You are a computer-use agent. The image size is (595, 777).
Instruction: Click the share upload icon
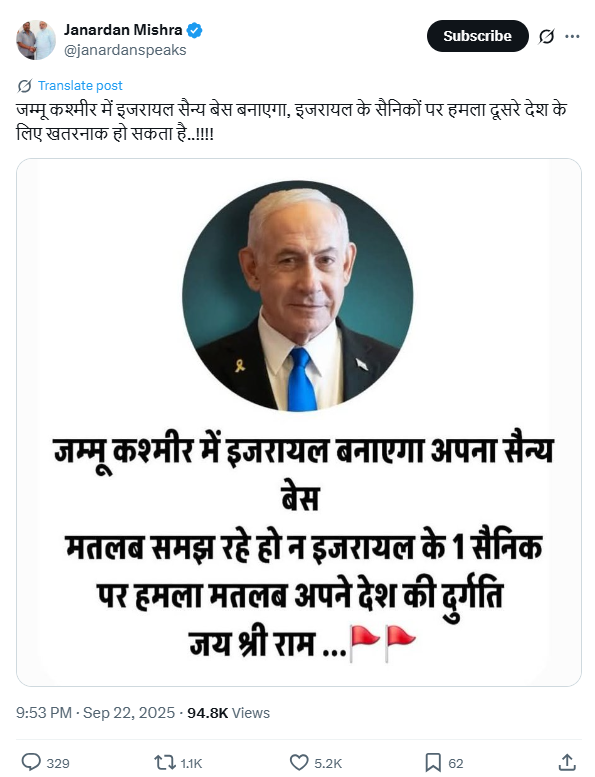click(x=567, y=763)
